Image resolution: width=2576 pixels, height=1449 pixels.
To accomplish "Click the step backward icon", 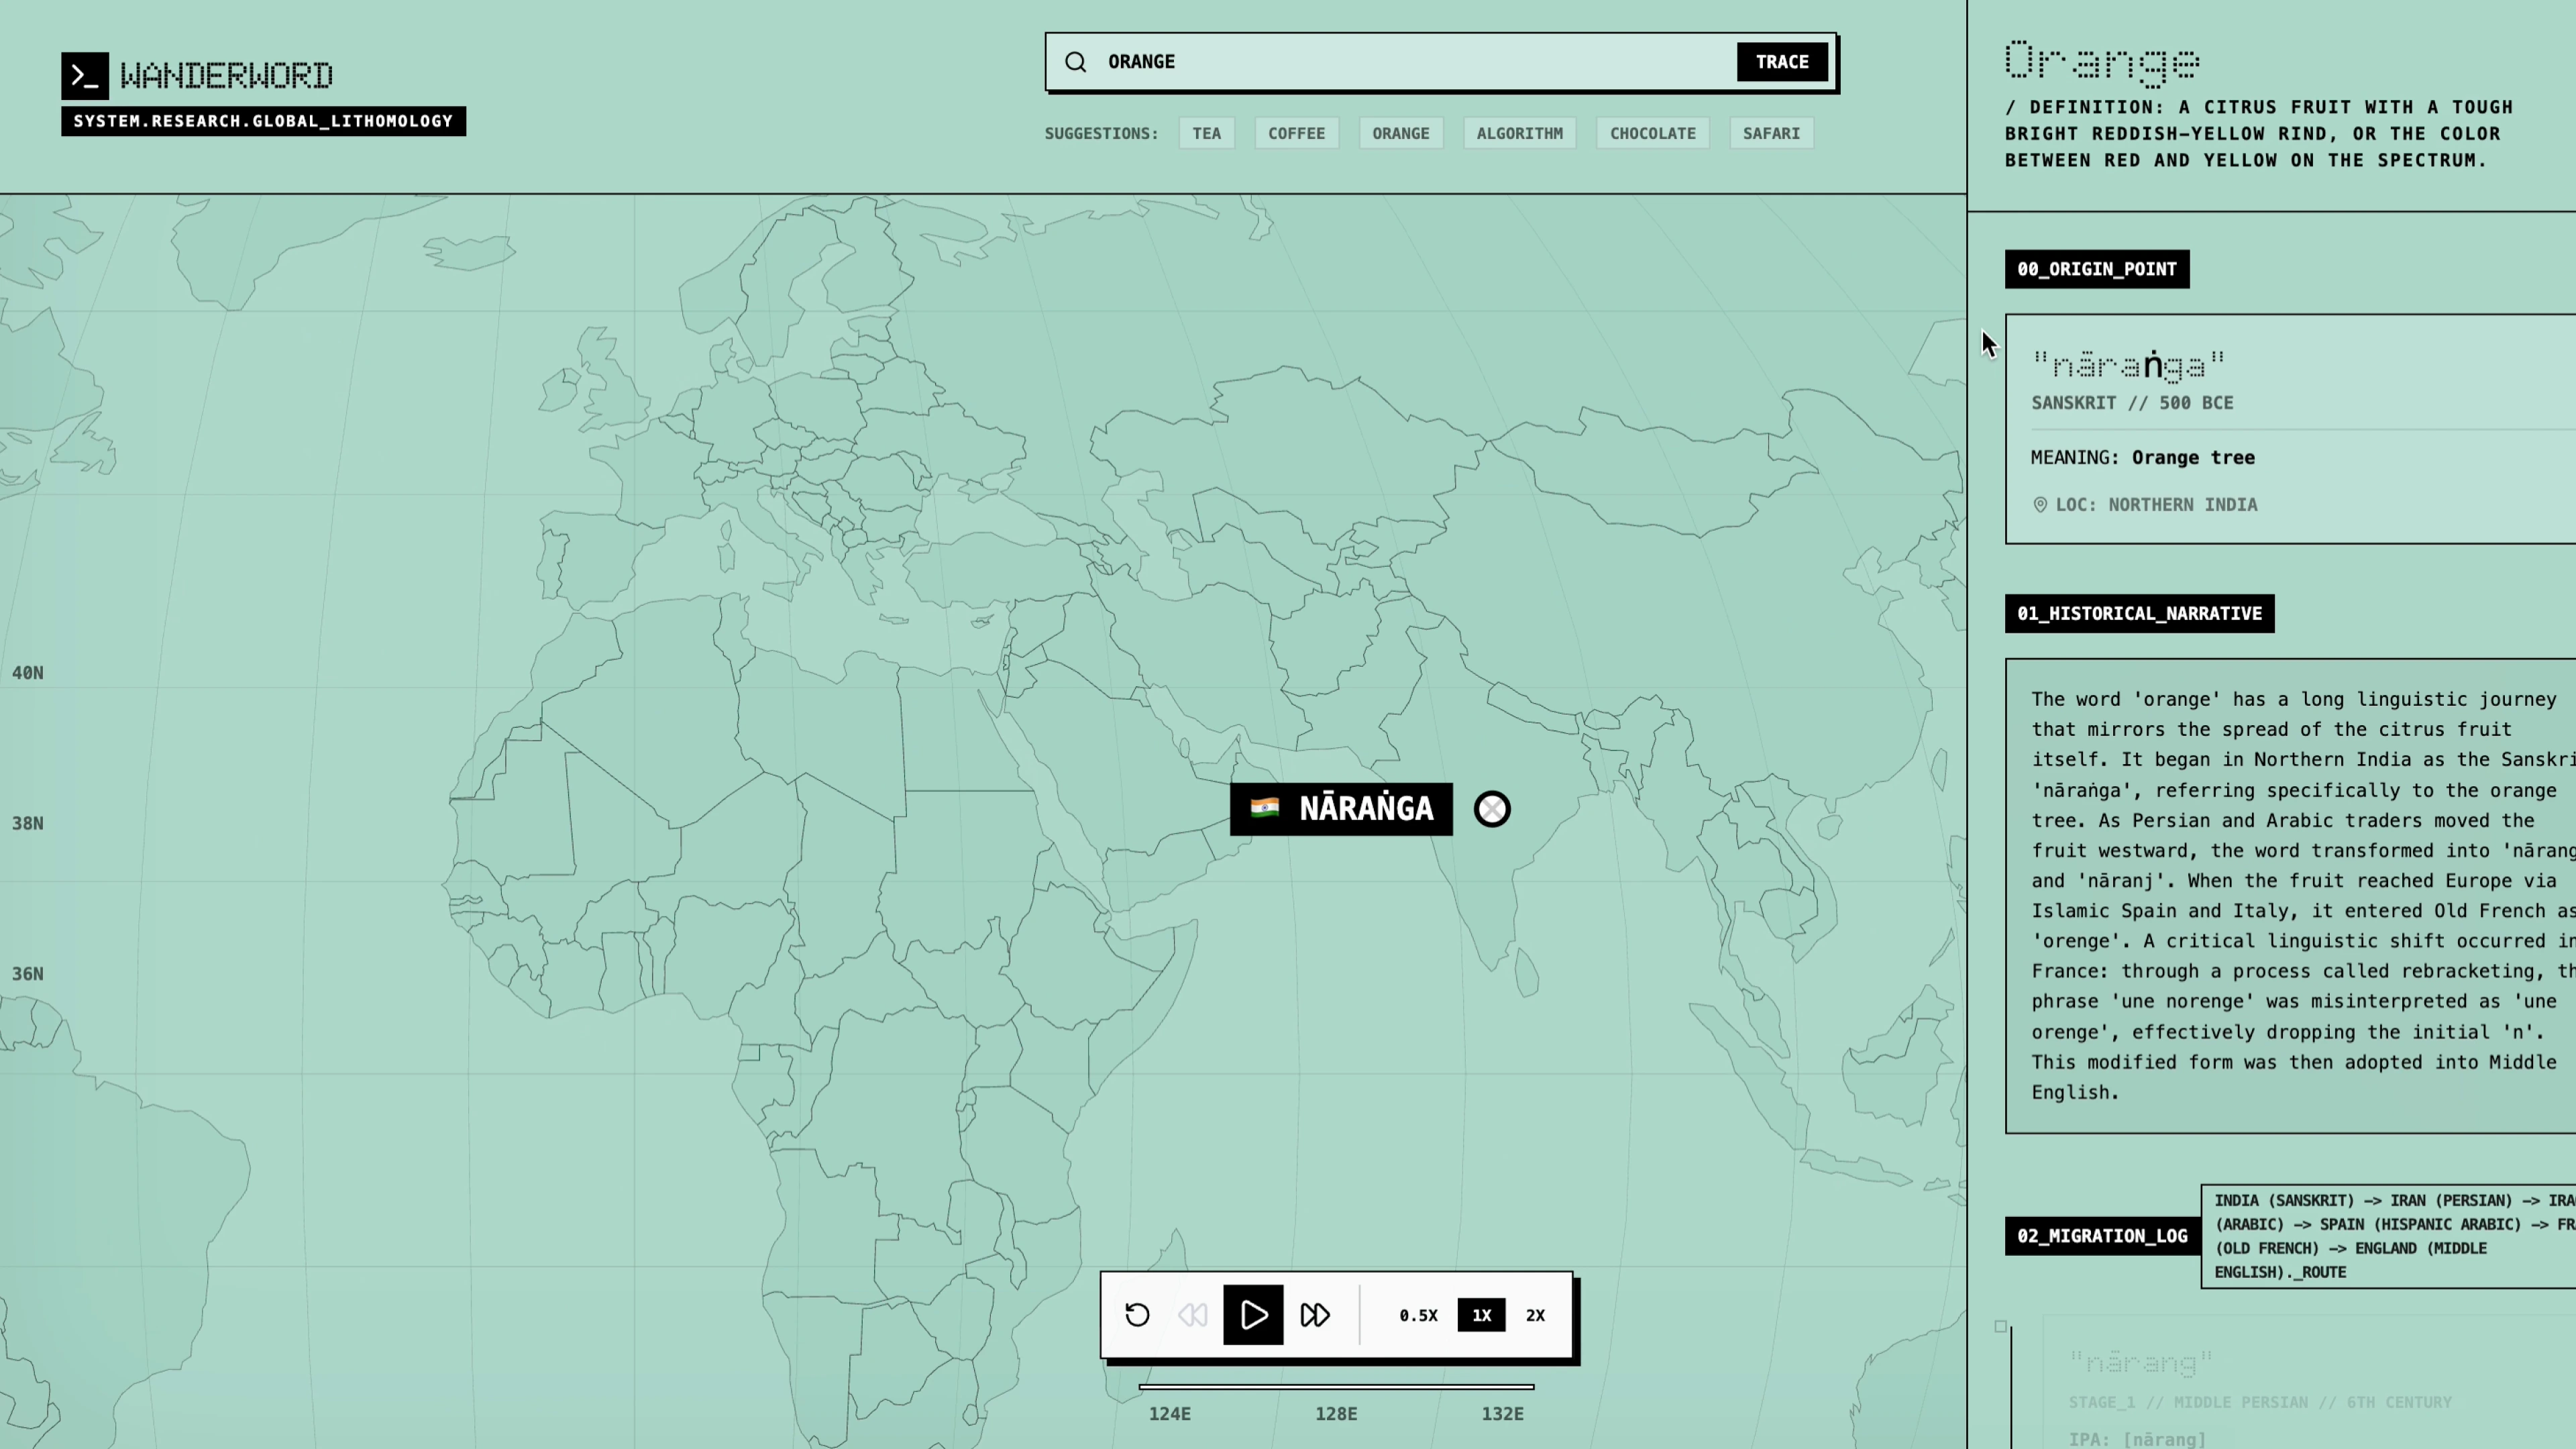I will tap(1192, 1315).
